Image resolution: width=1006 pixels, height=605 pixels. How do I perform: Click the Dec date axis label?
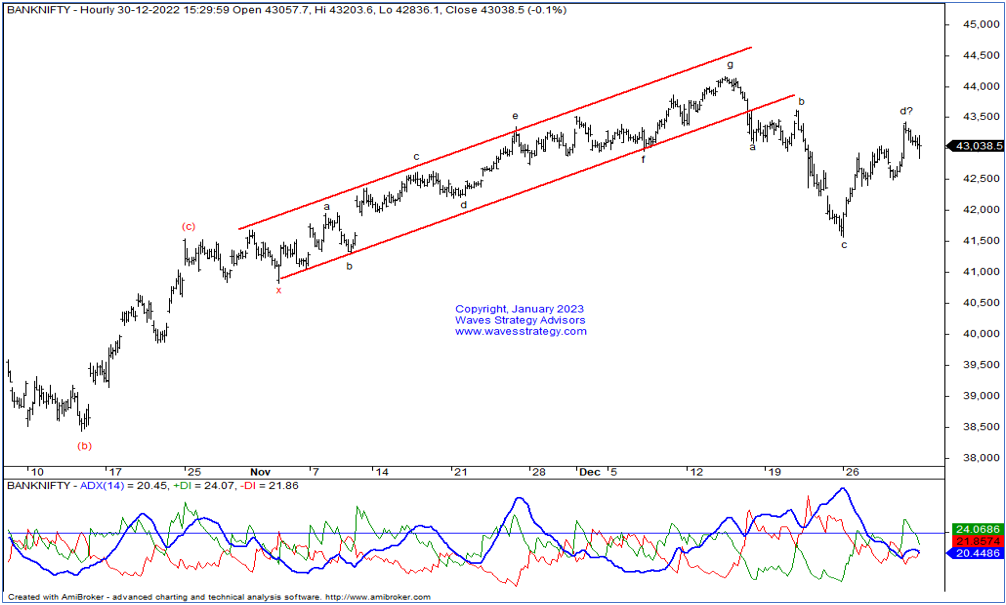click(x=590, y=472)
